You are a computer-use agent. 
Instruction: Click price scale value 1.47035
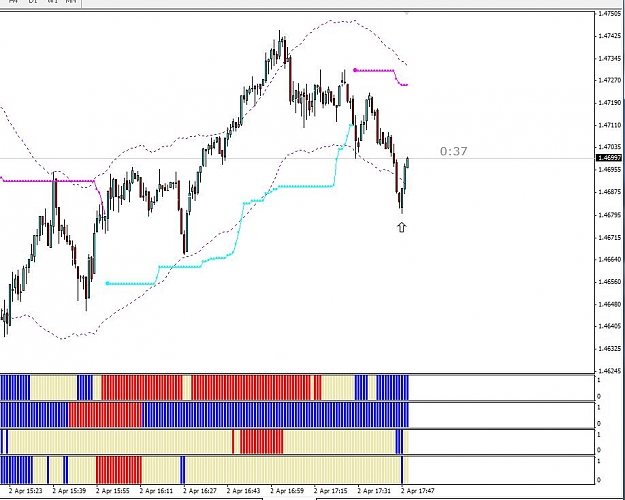click(x=609, y=147)
